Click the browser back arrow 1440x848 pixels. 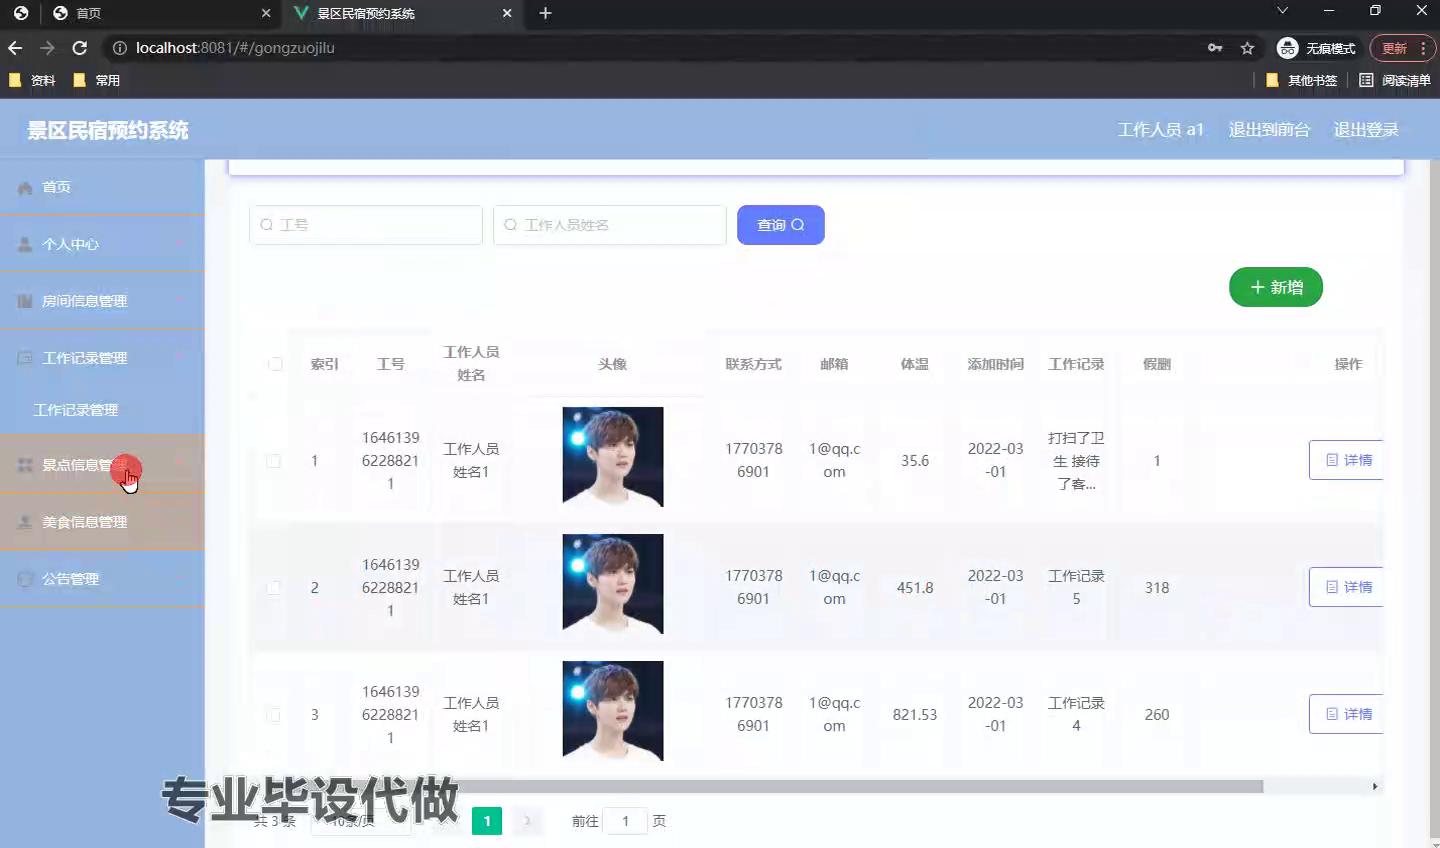(15, 48)
